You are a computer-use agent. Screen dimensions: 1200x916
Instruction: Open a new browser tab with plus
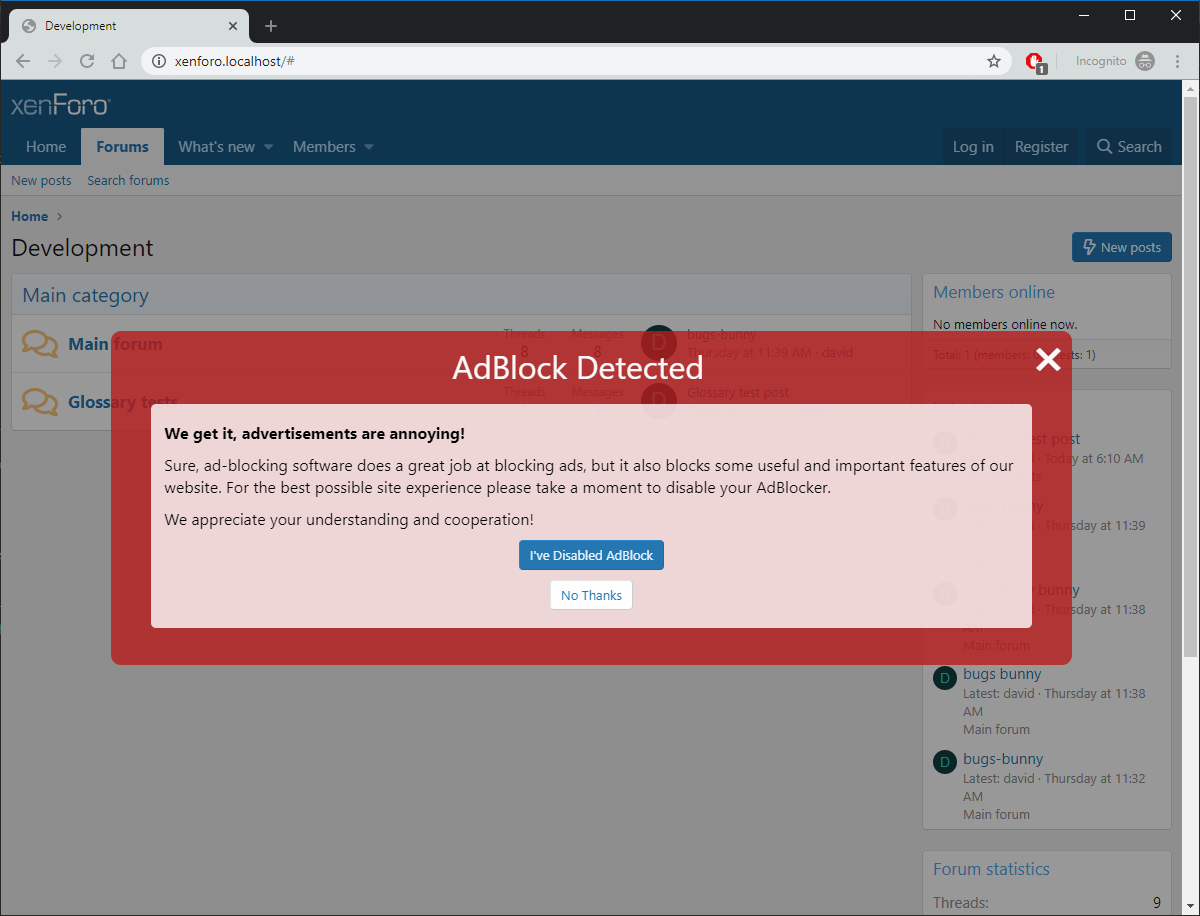point(270,26)
